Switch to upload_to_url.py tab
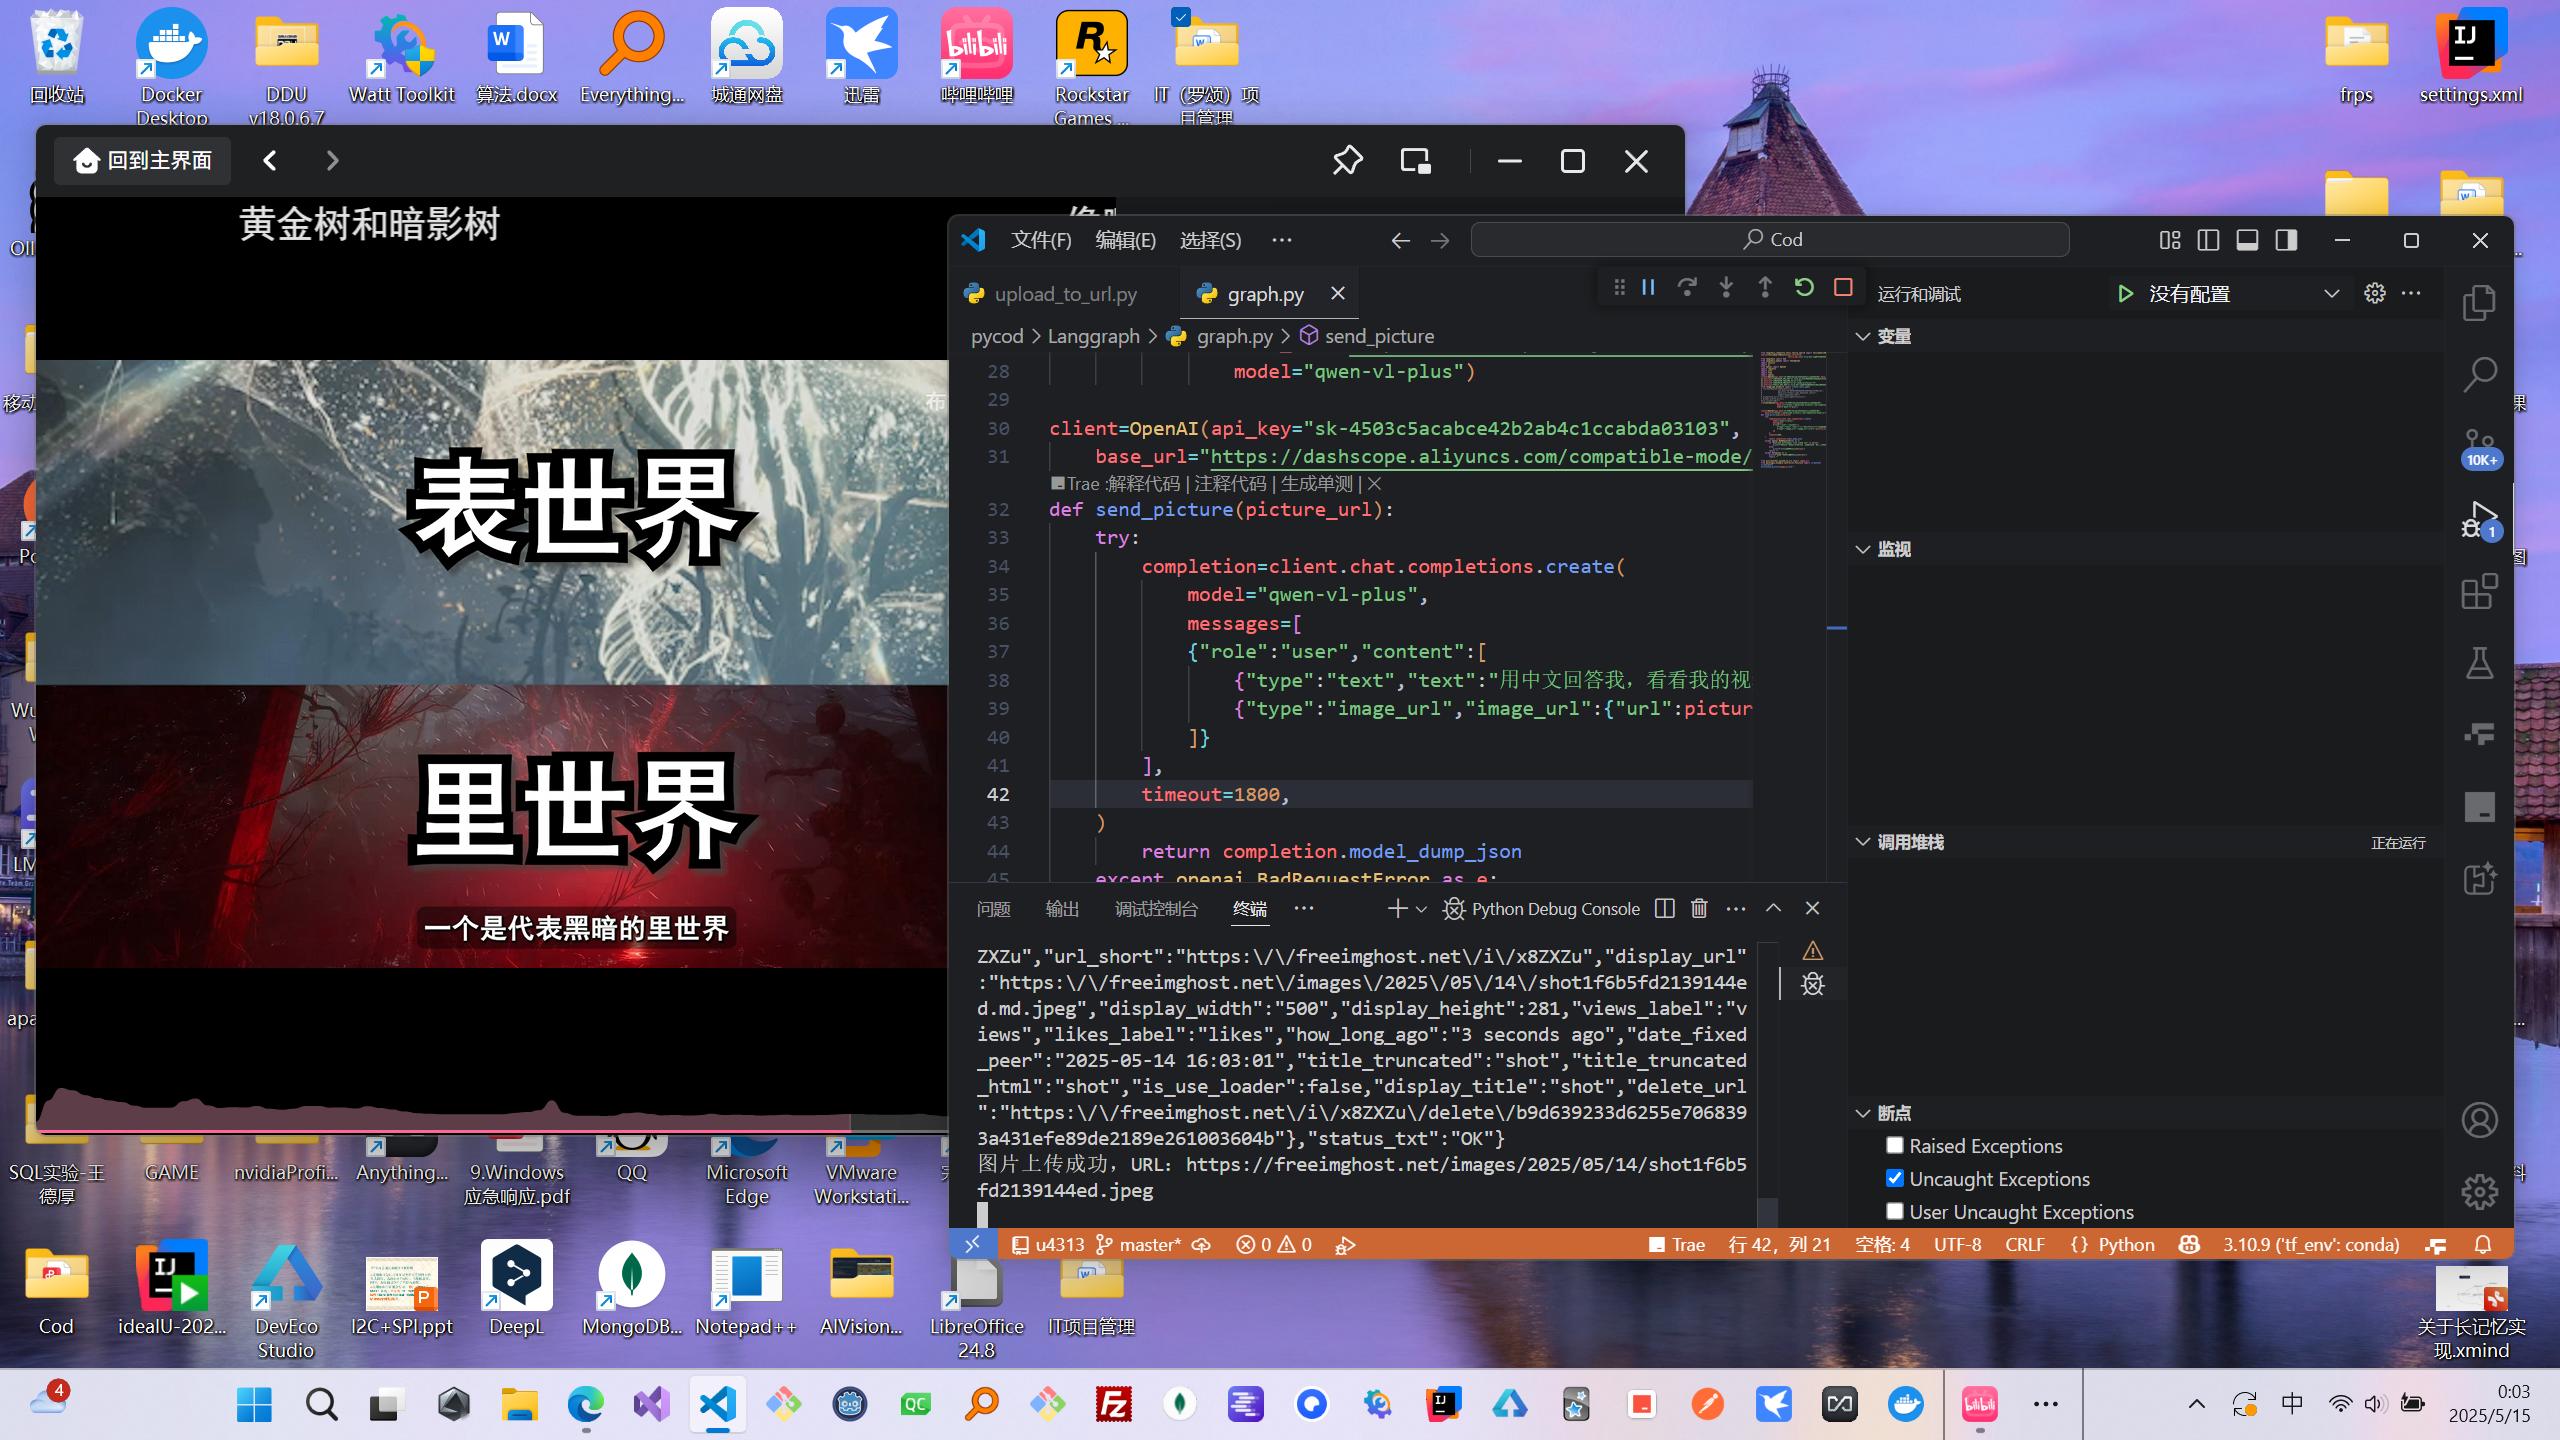 click(x=1064, y=294)
